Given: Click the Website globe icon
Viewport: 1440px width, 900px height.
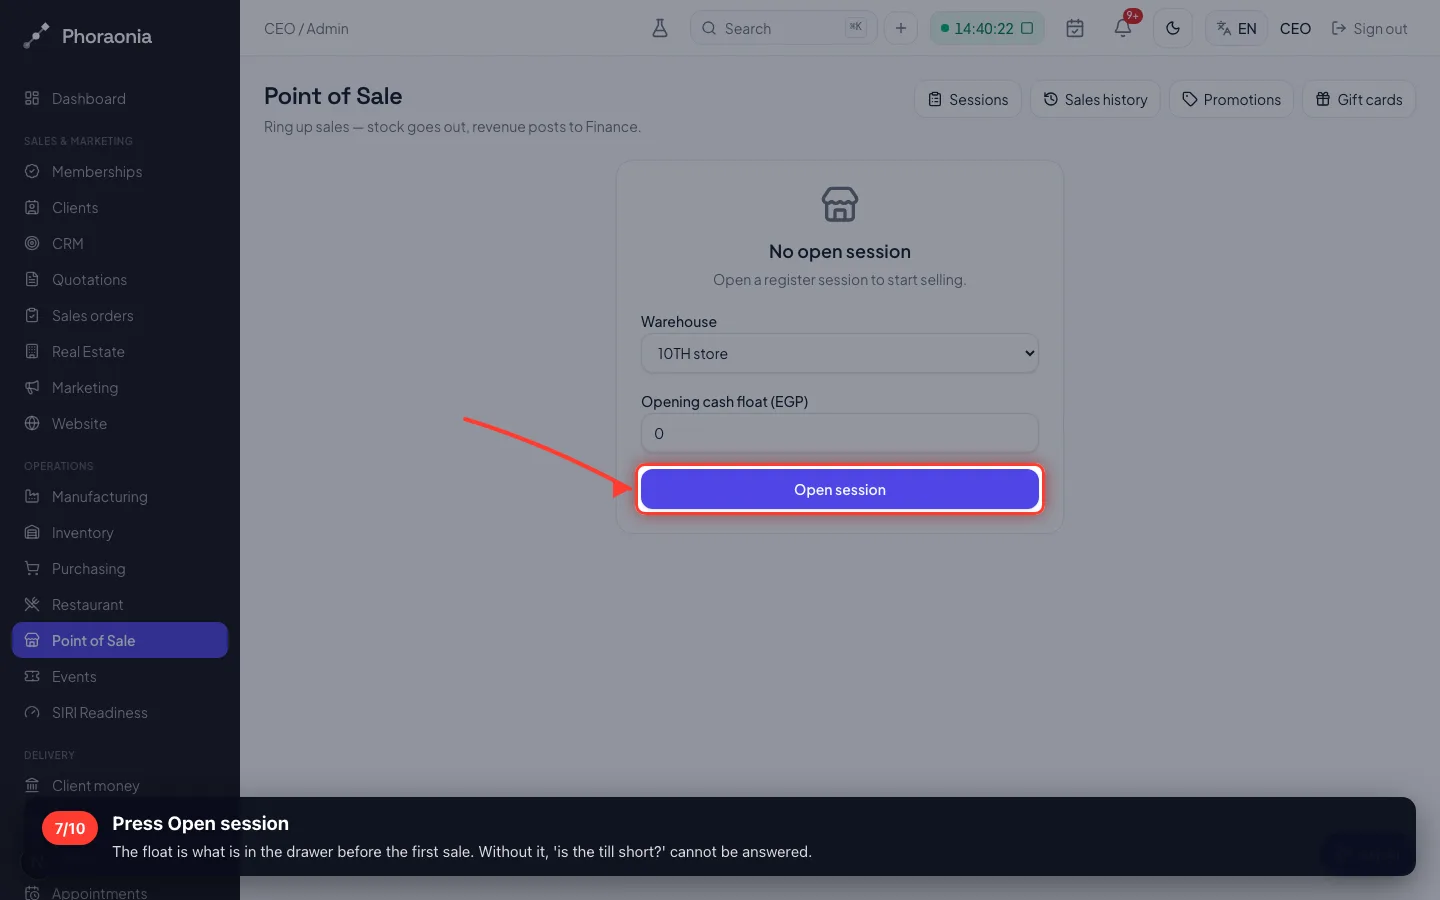Looking at the screenshot, I should [x=32, y=424].
